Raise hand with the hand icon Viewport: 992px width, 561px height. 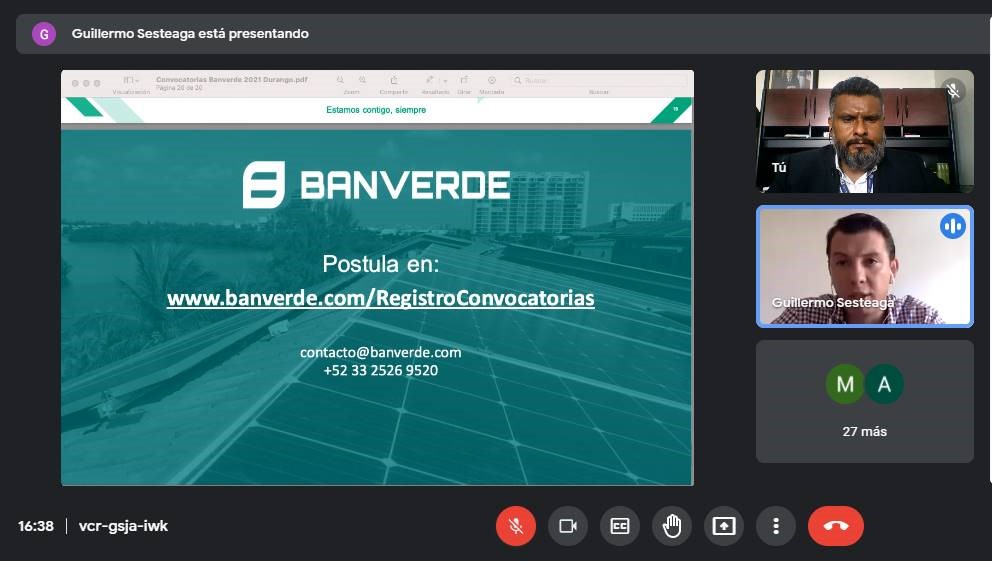tap(672, 526)
